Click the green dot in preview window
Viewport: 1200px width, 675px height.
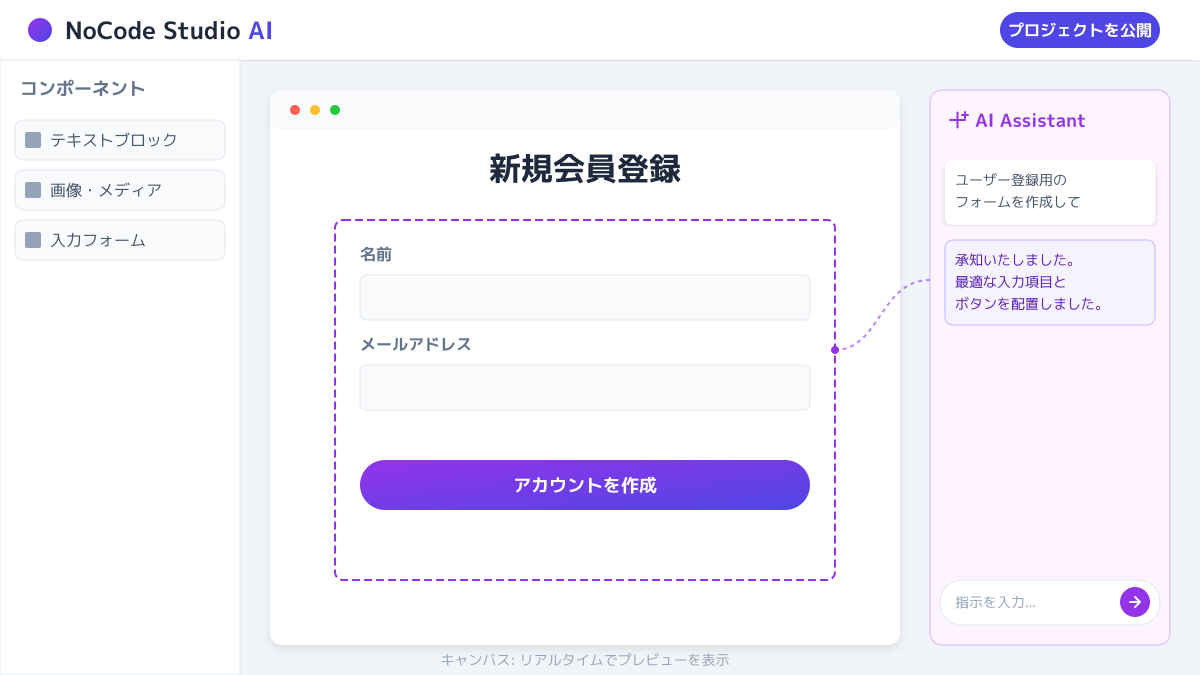[x=335, y=110]
